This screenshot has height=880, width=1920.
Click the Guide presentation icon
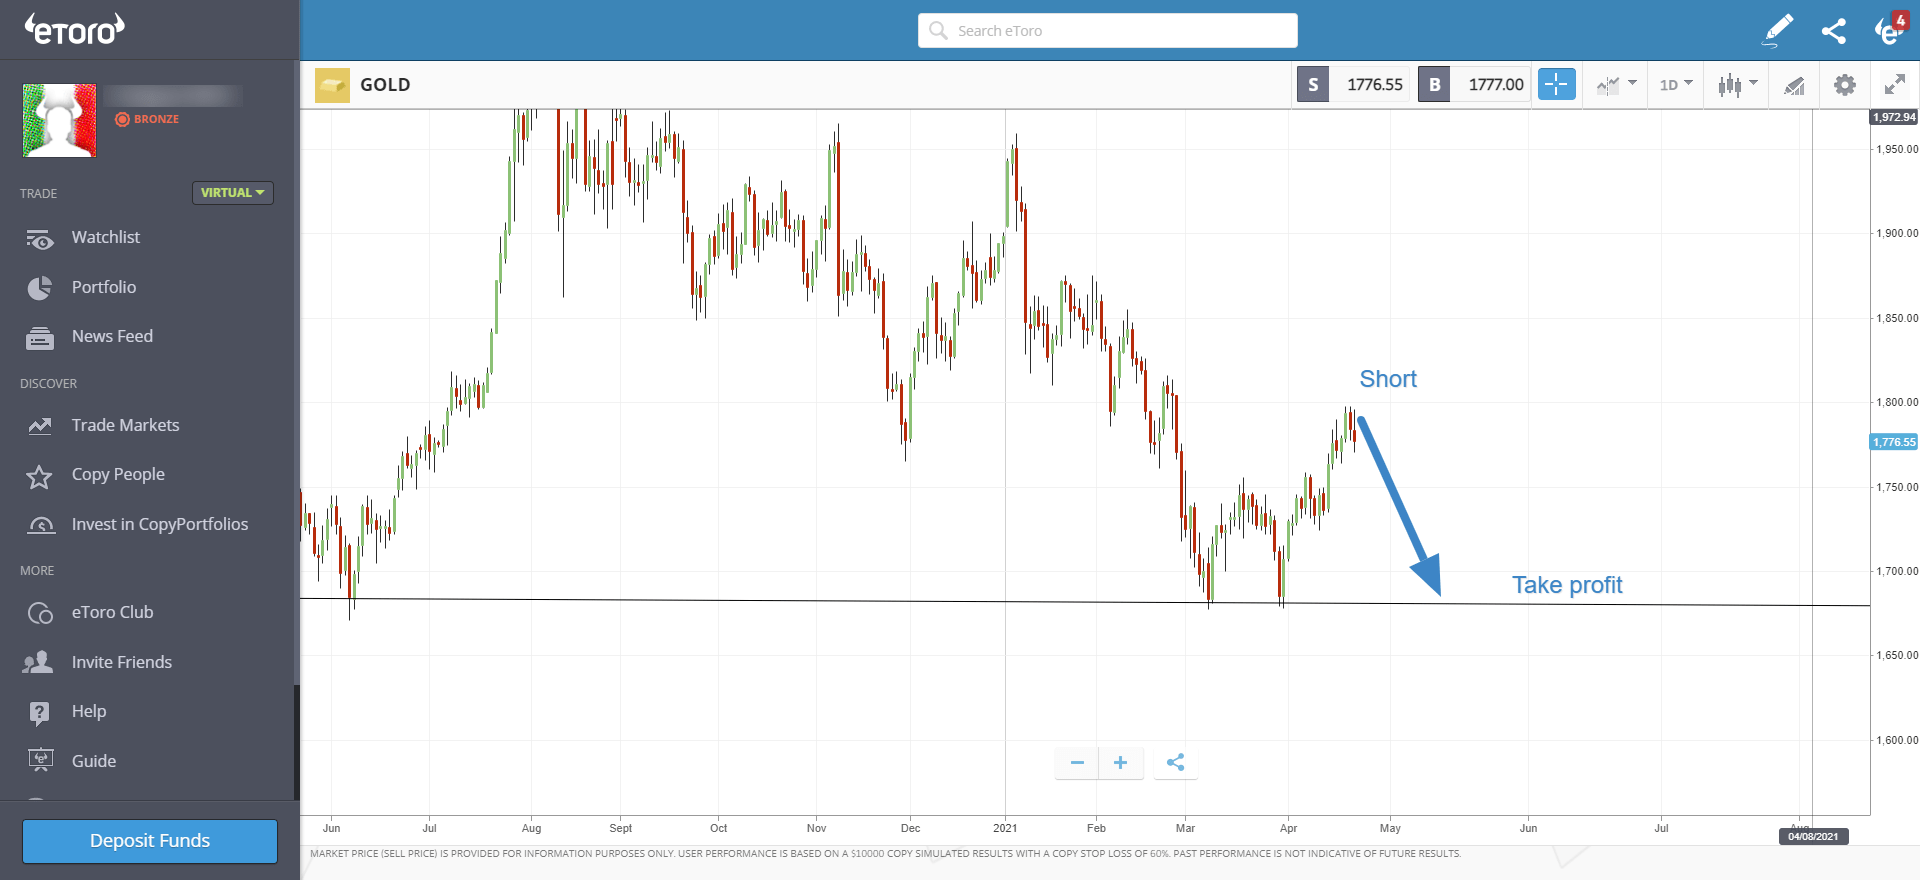[40, 761]
